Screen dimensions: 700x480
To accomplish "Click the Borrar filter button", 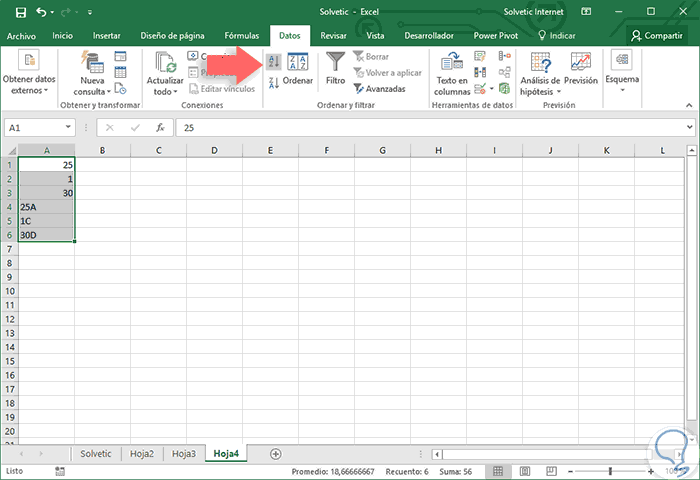I will pos(371,57).
